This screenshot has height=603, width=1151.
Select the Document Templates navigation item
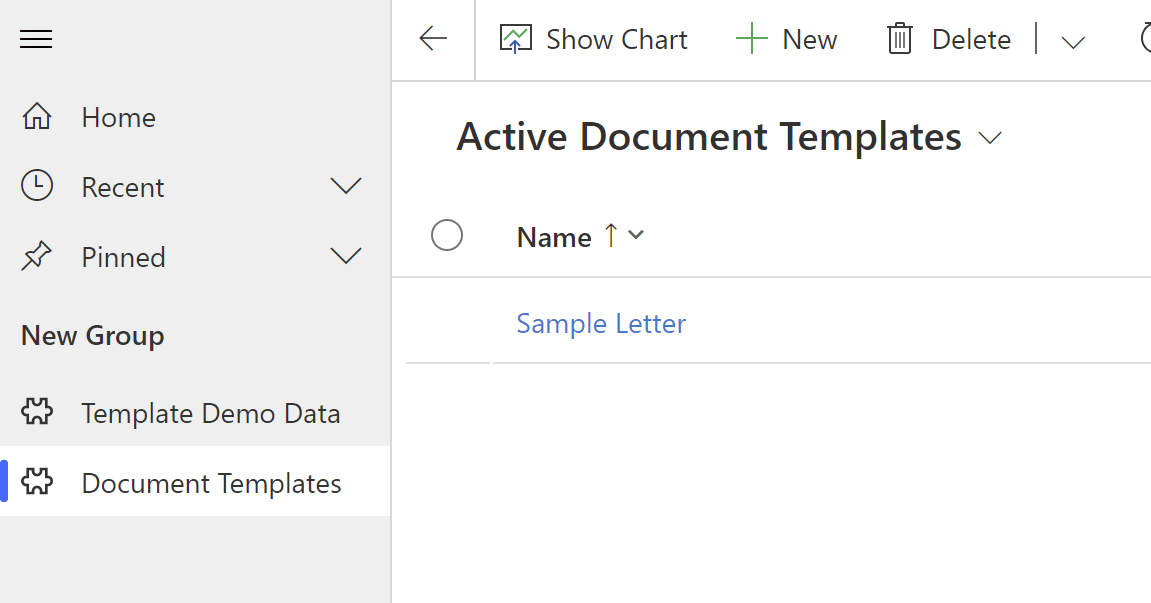(x=211, y=483)
